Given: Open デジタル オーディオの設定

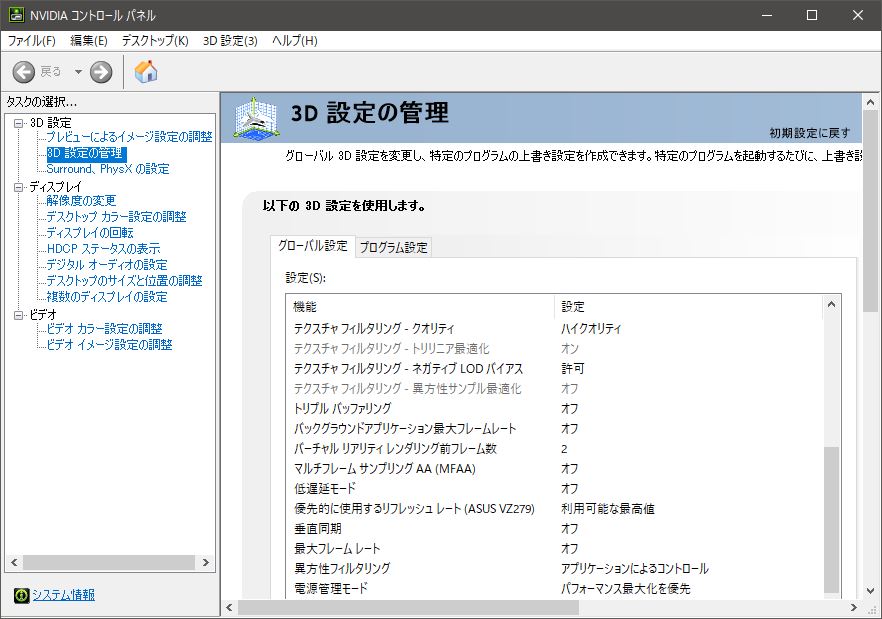Looking at the screenshot, I should pos(107,264).
